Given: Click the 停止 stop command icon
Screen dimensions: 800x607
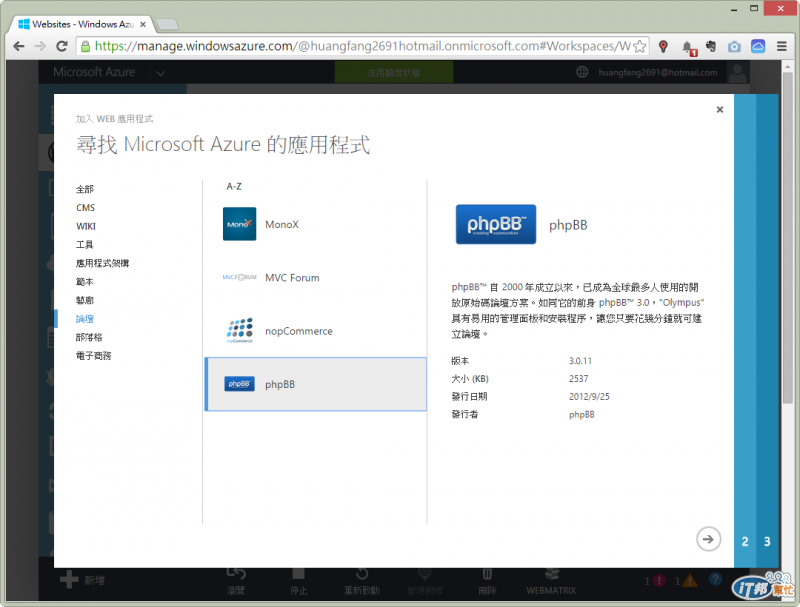Looking at the screenshot, I should [298, 574].
